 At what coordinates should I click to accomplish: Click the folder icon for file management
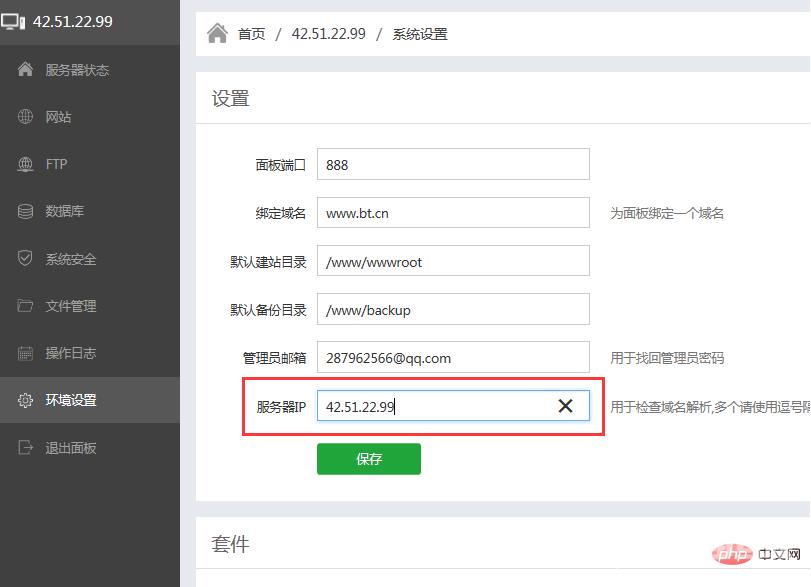click(x=26, y=306)
